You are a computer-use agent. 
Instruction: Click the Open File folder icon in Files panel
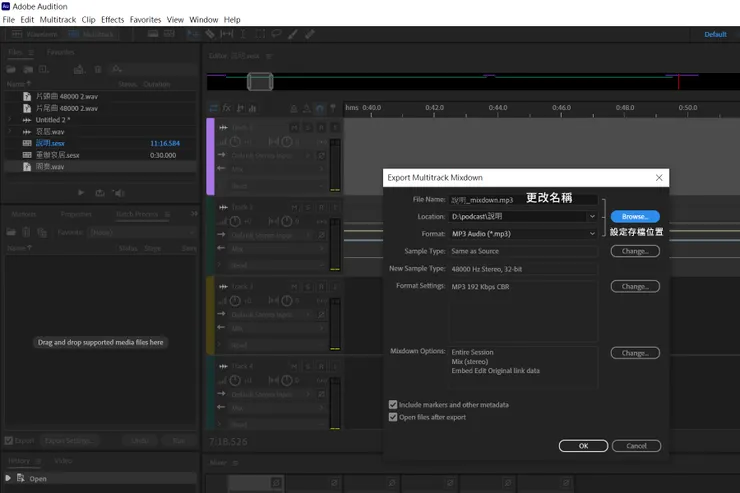click(11, 69)
